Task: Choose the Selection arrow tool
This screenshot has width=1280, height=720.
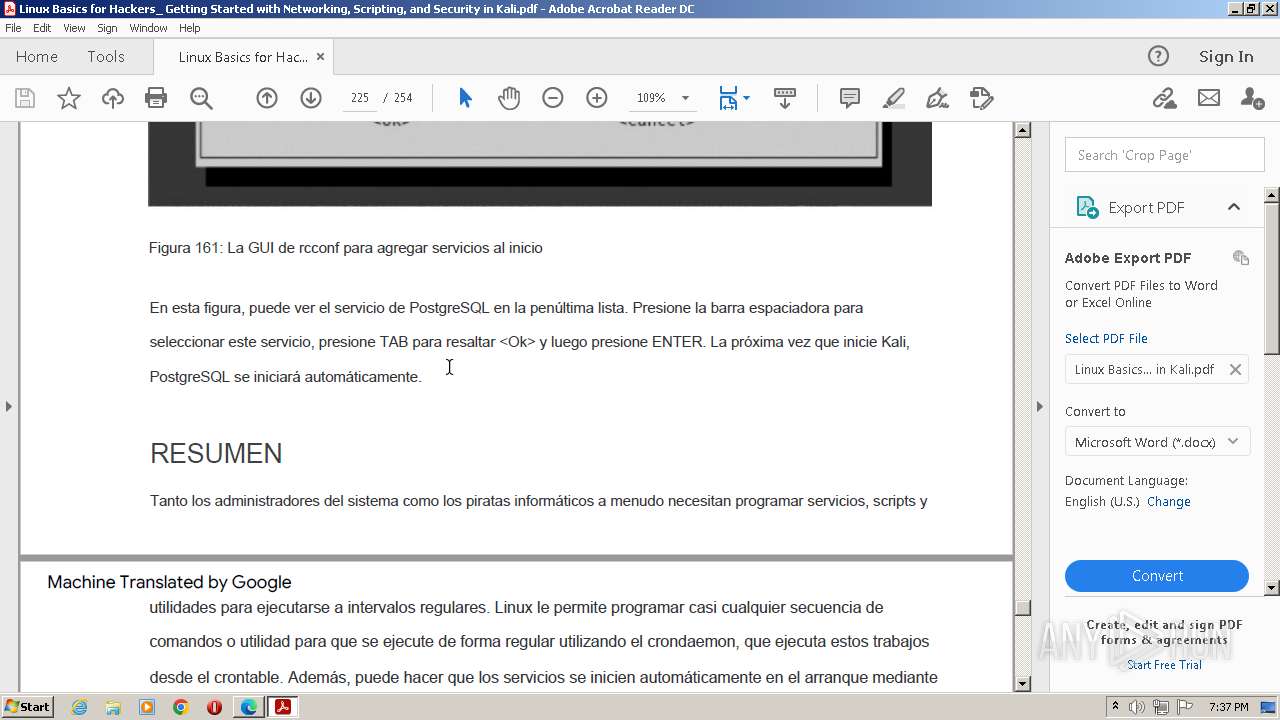Action: (x=465, y=98)
